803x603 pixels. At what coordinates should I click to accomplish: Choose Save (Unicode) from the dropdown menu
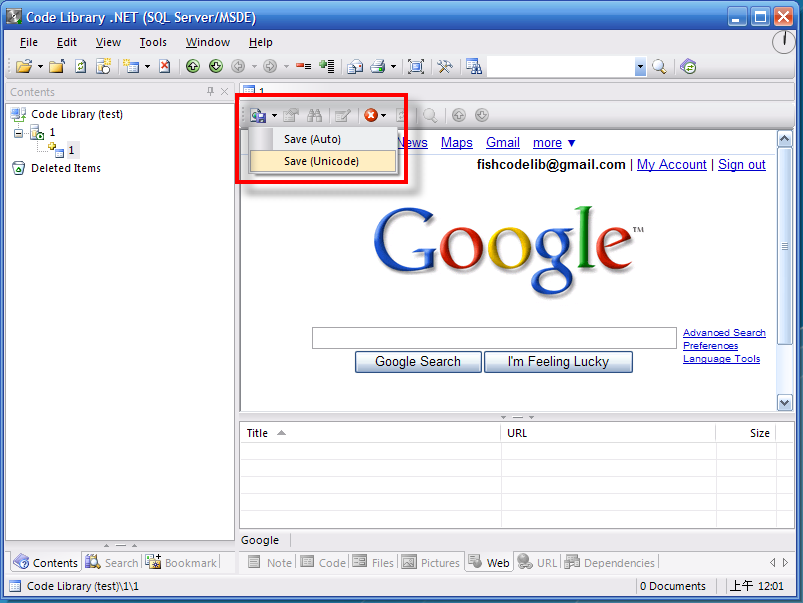(x=323, y=161)
